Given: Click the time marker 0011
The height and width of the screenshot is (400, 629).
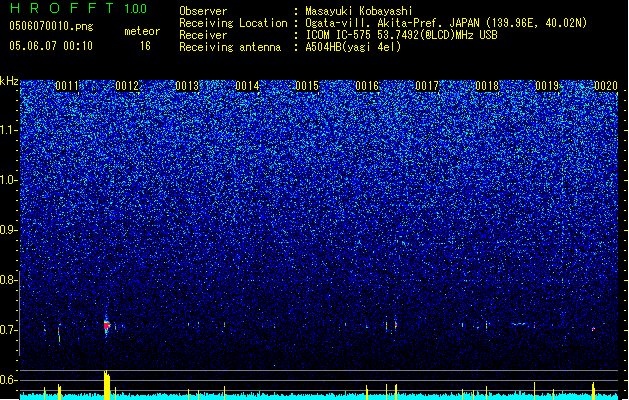Looking at the screenshot, I should (x=67, y=86).
